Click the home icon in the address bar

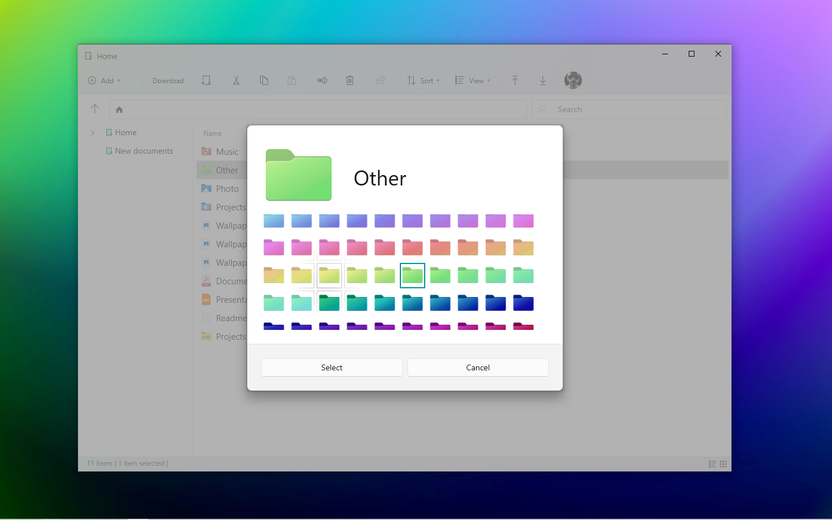[x=119, y=110]
